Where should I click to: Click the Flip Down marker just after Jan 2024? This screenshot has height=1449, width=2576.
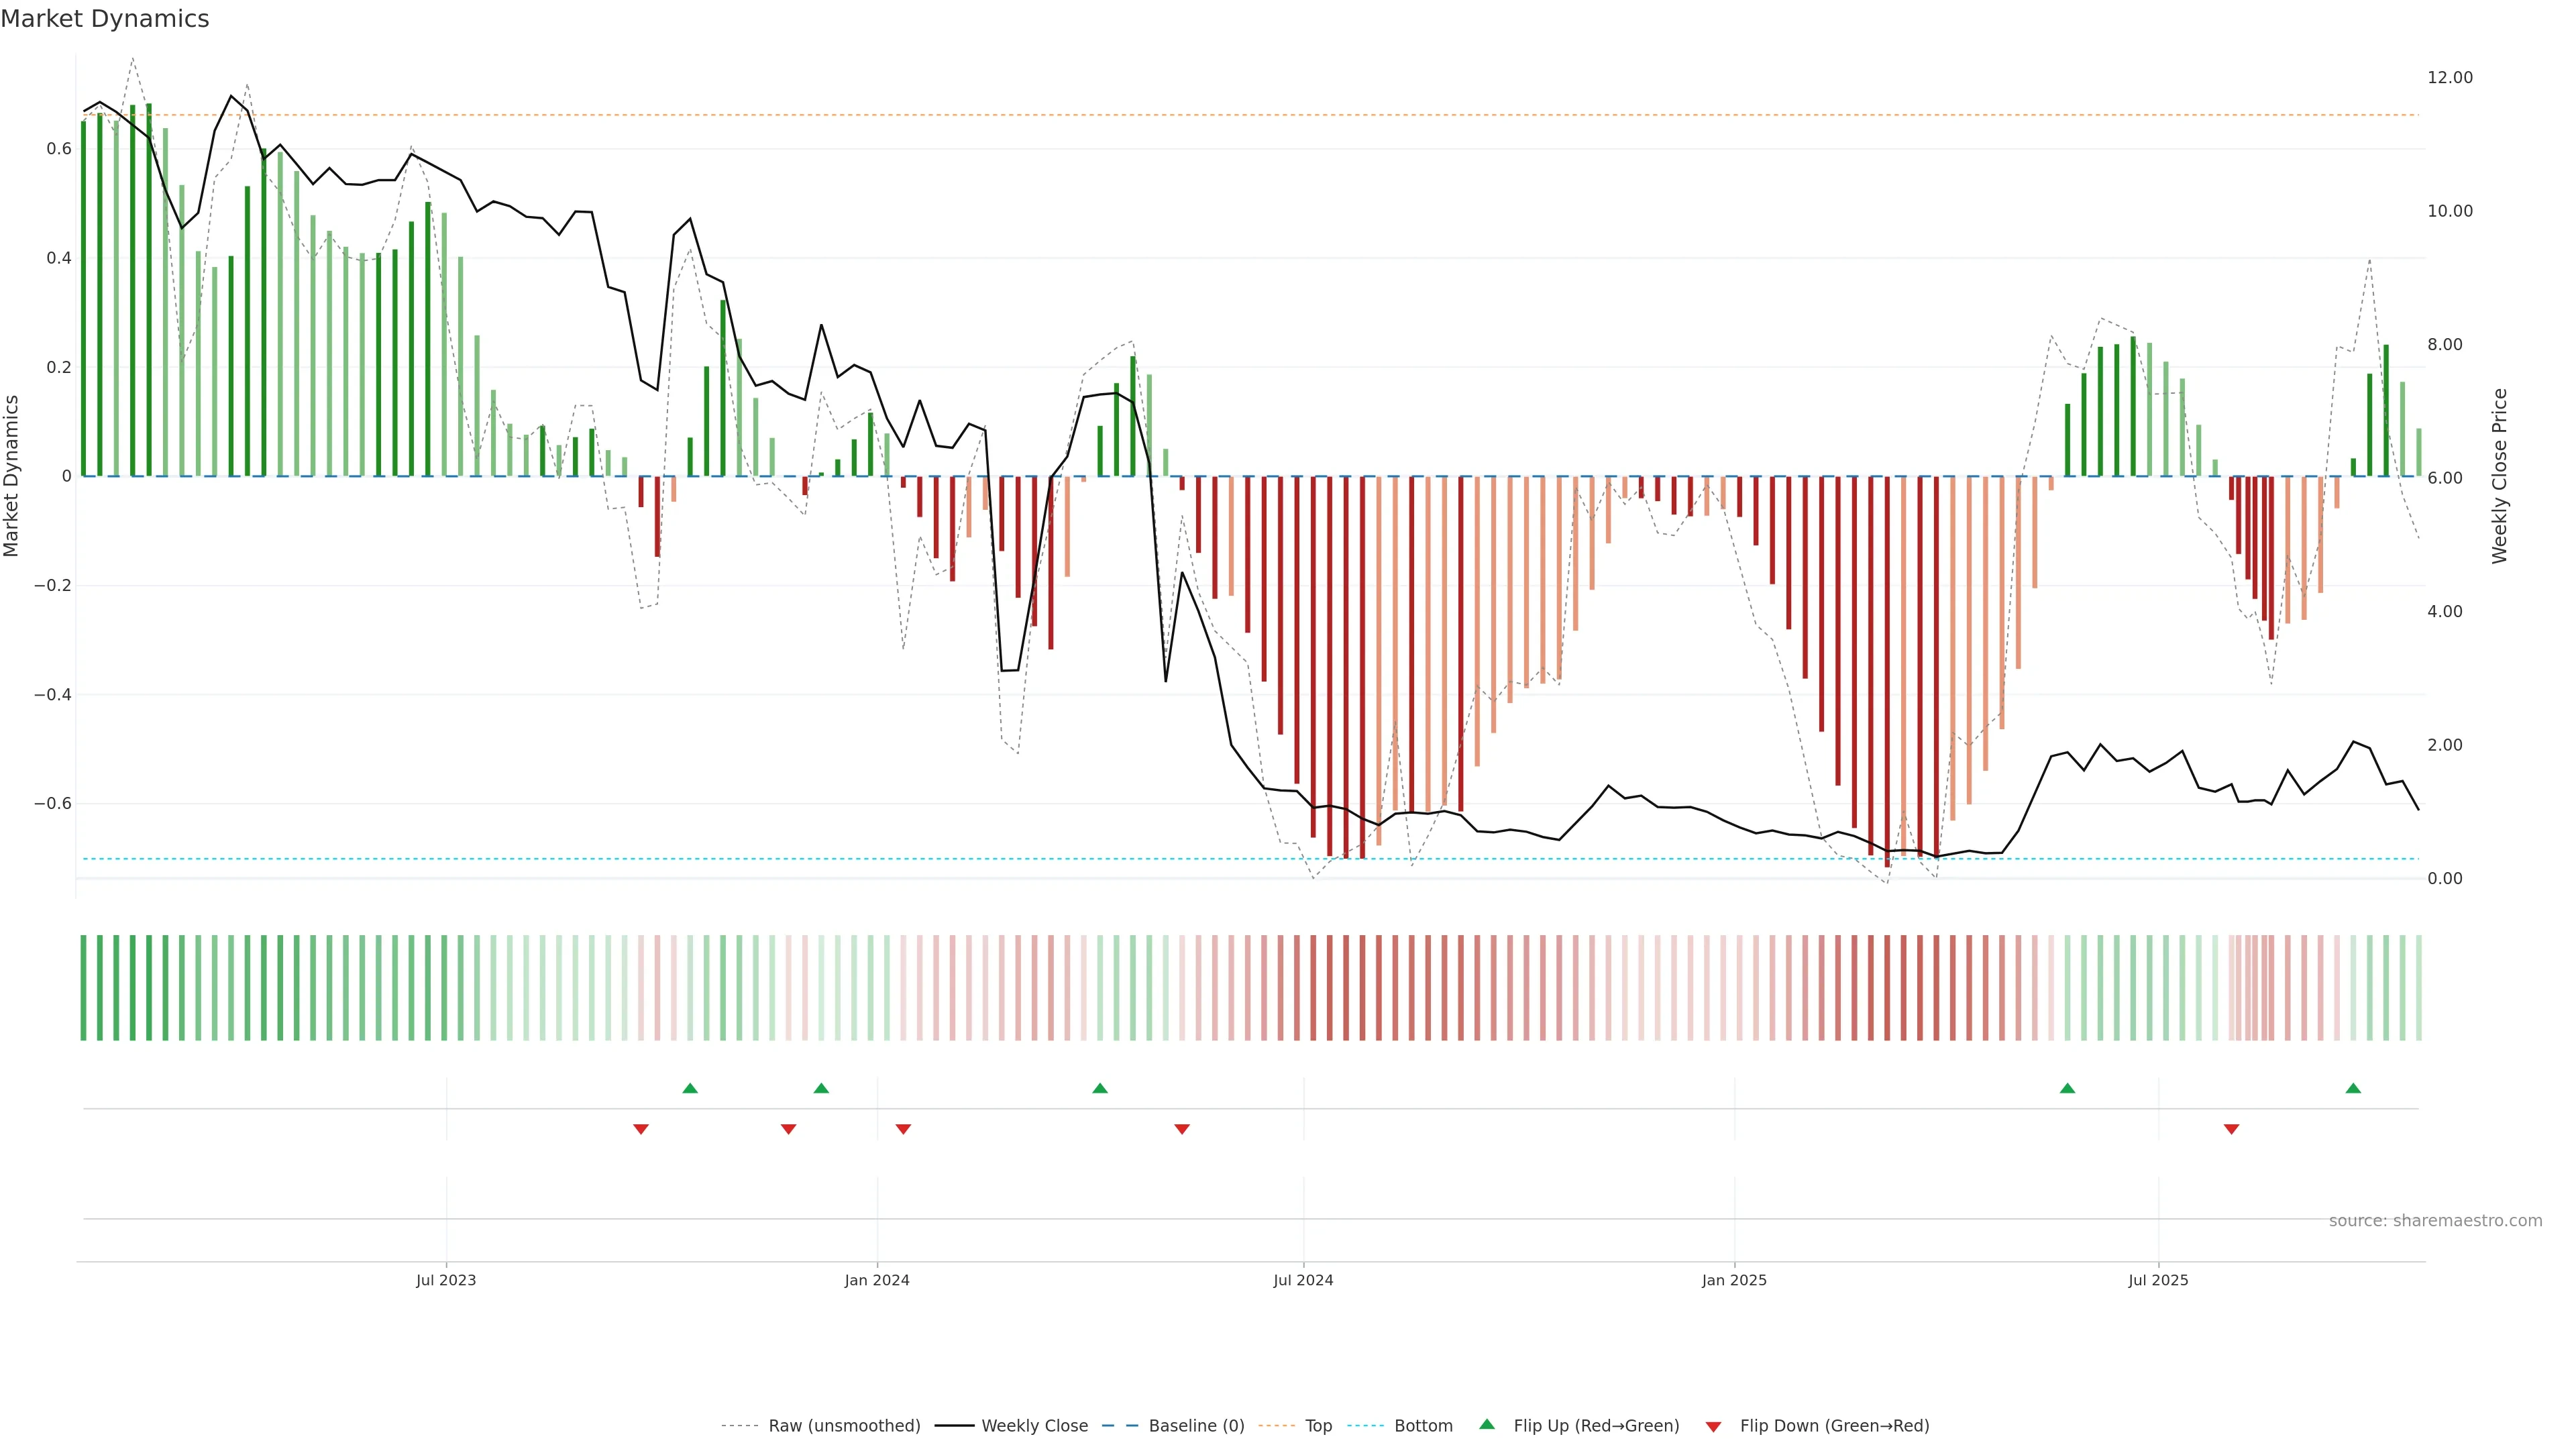point(903,1129)
